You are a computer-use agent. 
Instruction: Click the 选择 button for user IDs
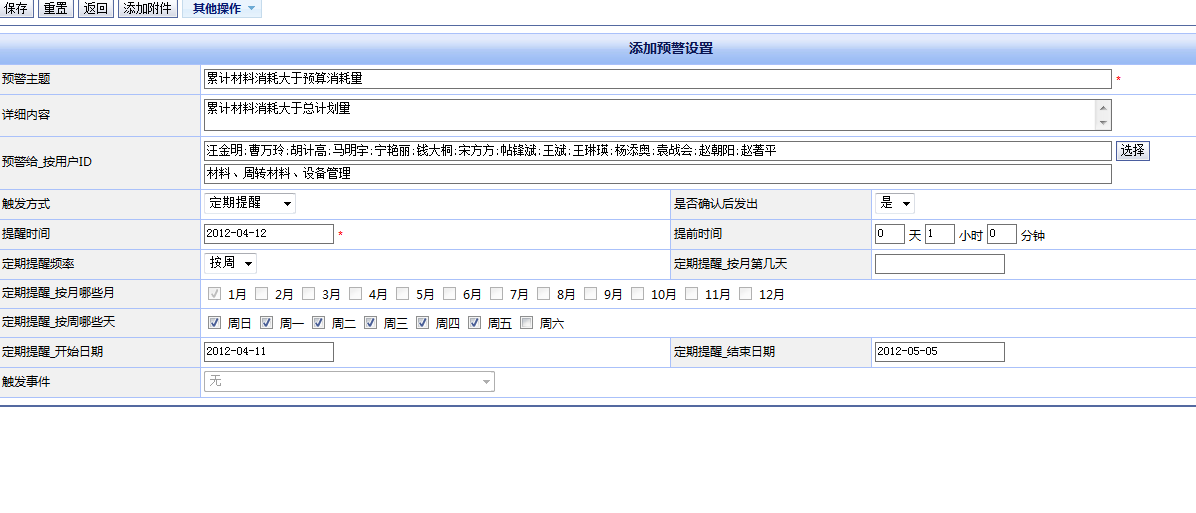pyautogui.click(x=1132, y=151)
